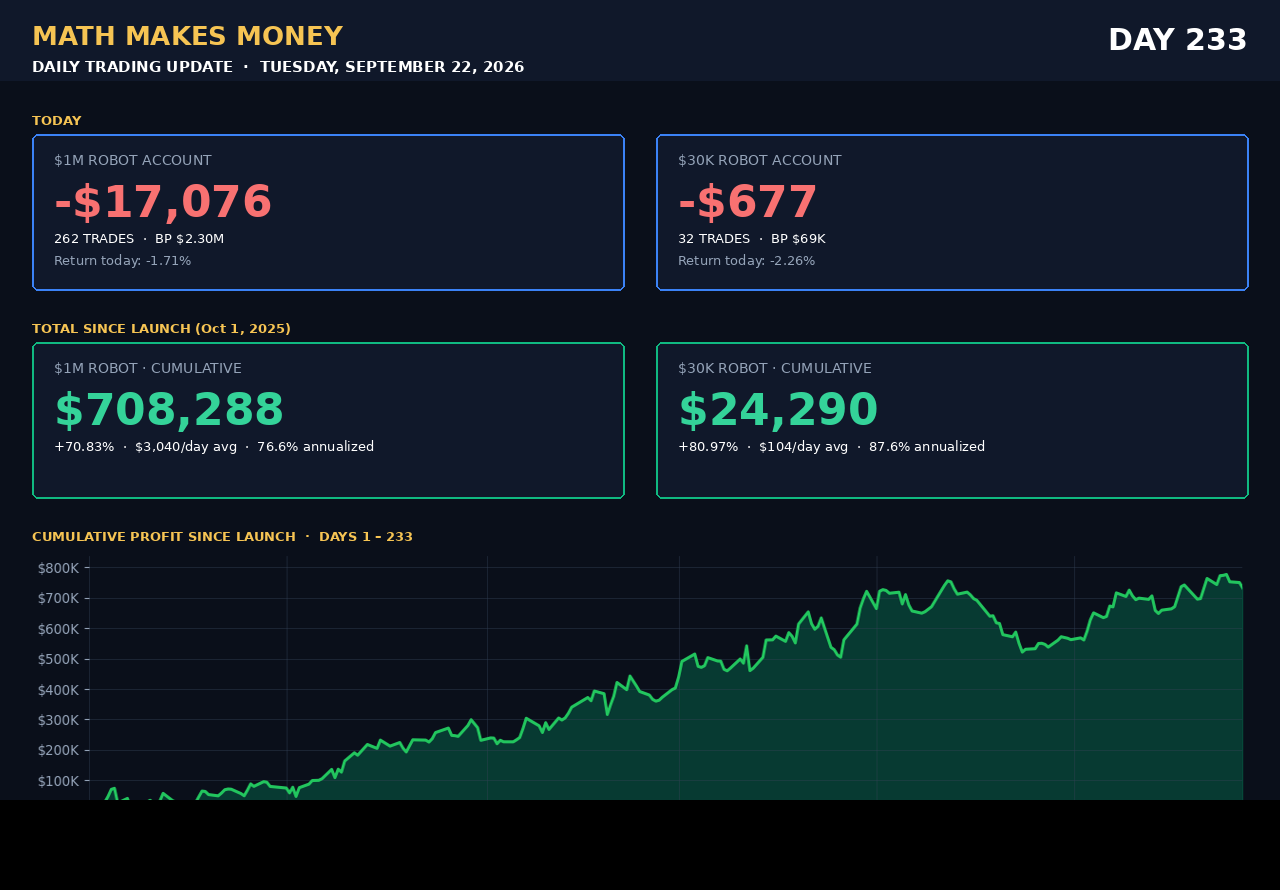Click the "$400K" y-axis label
The height and width of the screenshot is (890, 1280).
tap(58, 690)
